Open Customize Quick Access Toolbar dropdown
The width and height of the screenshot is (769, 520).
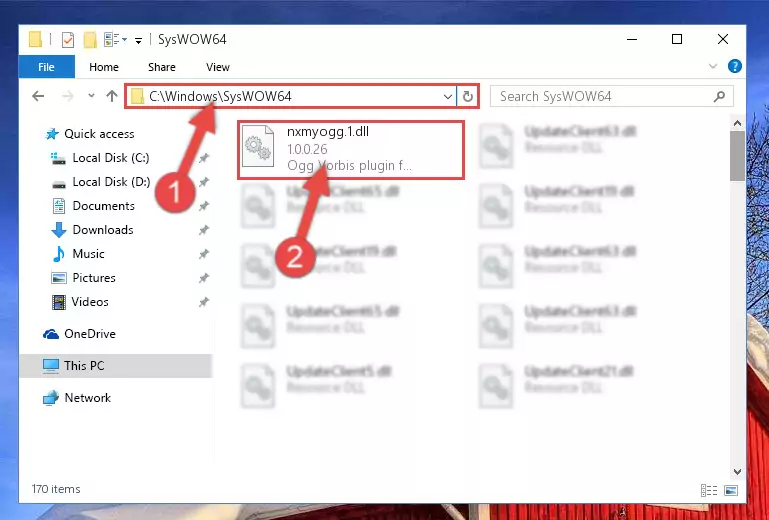click(139, 41)
